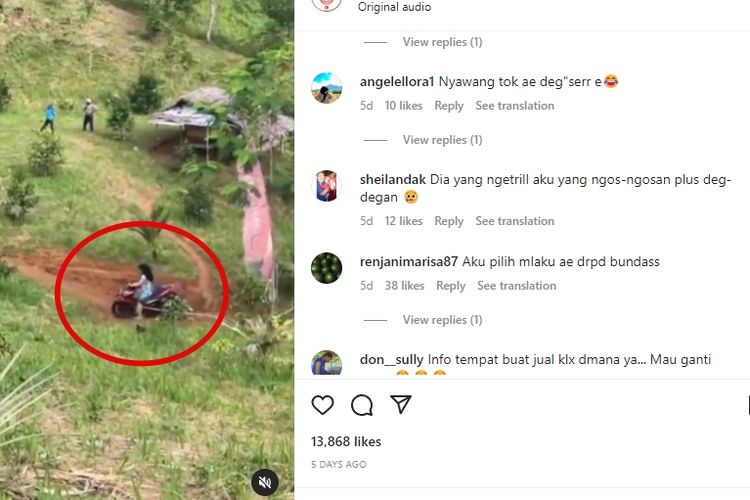This screenshot has width=750, height=500.
Task: Open don__sully's profile avatar
Action: pyautogui.click(x=327, y=363)
